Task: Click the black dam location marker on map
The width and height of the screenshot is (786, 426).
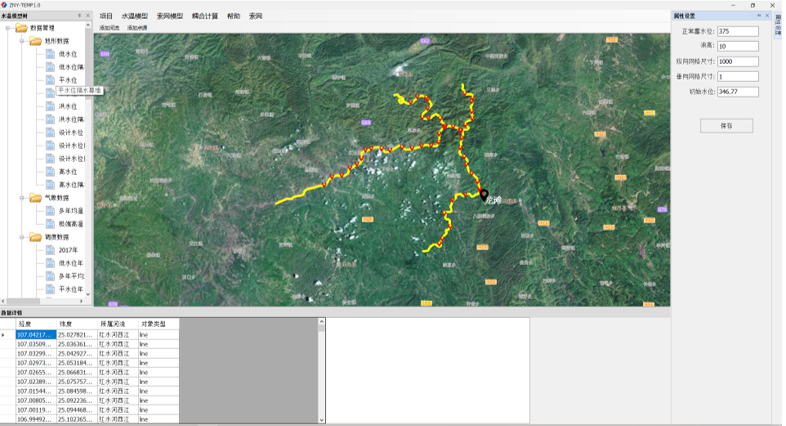Action: (484, 195)
